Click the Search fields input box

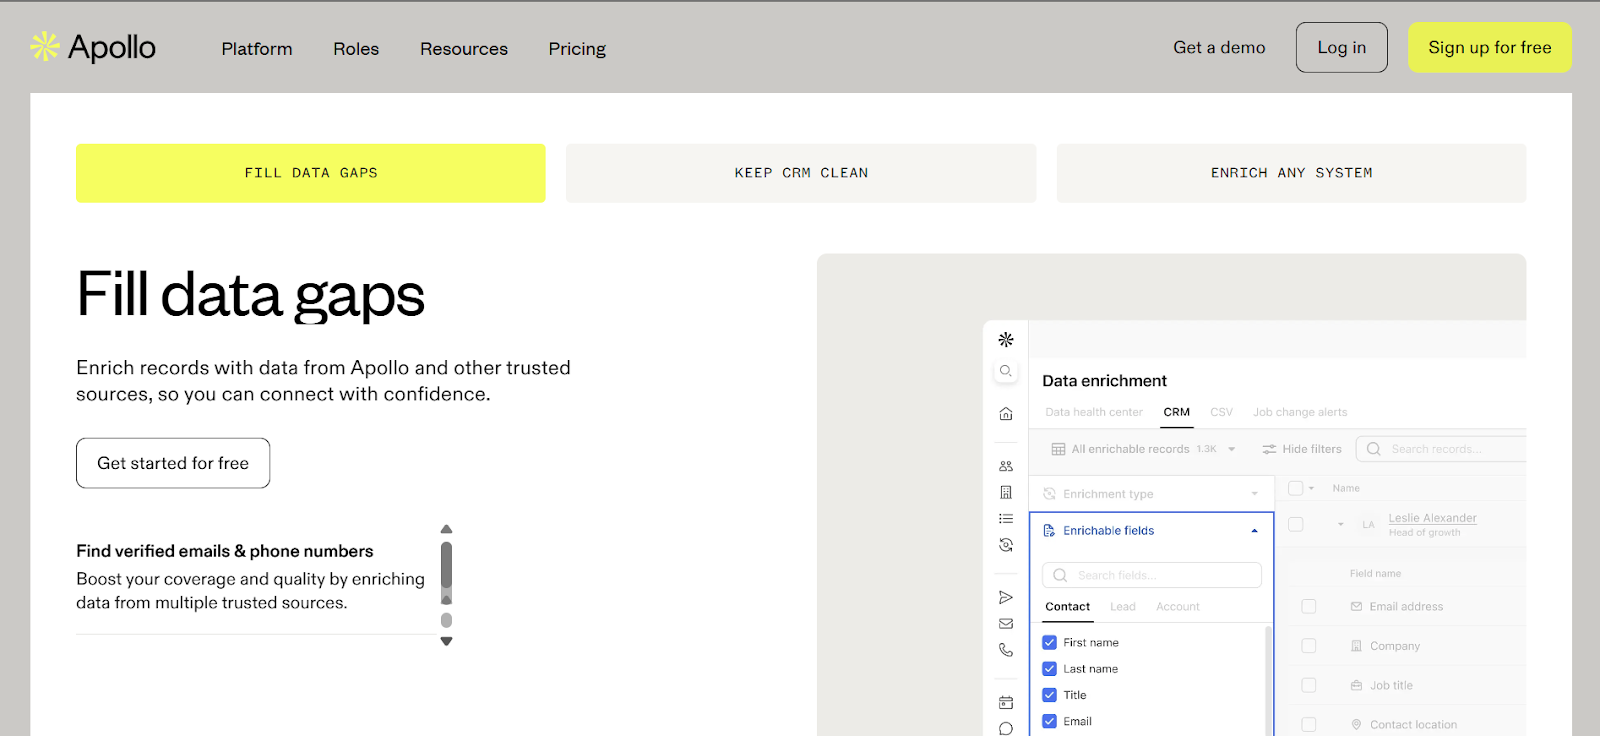[x=1152, y=575]
